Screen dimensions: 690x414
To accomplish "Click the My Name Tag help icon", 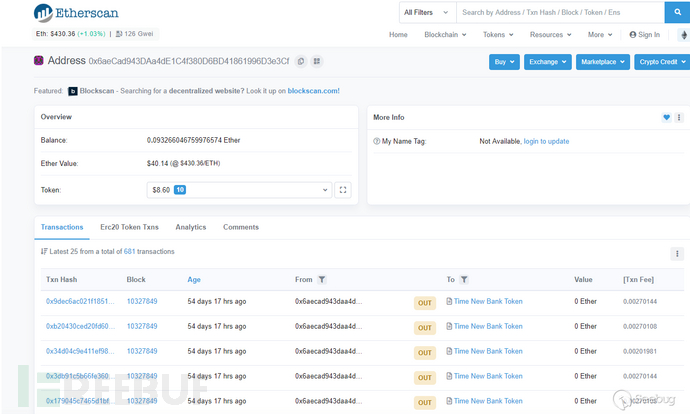I will click(x=377, y=141).
